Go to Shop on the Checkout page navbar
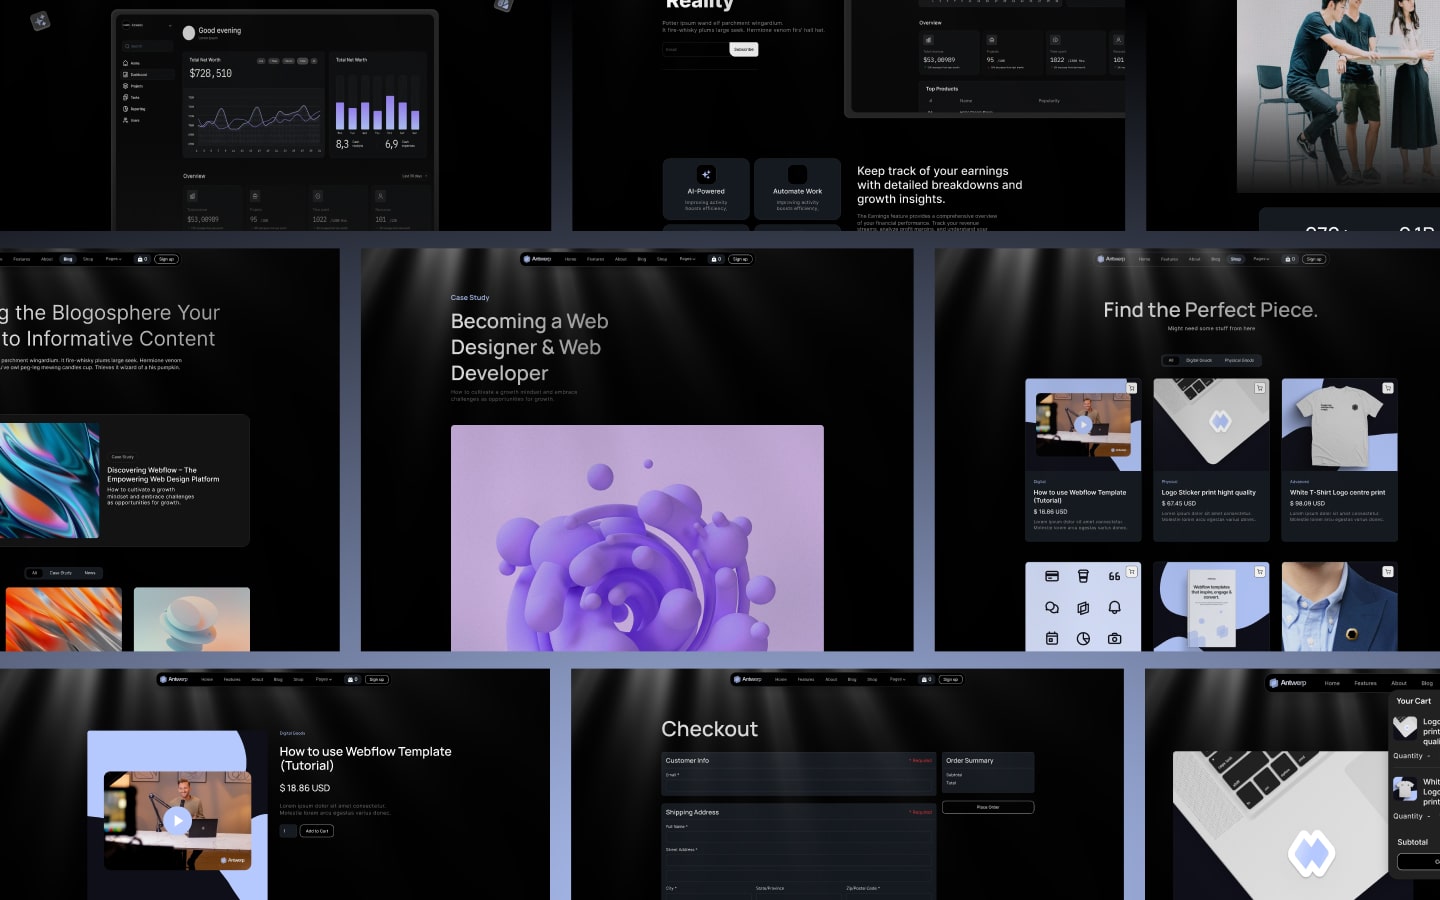This screenshot has height=900, width=1440. [x=872, y=680]
